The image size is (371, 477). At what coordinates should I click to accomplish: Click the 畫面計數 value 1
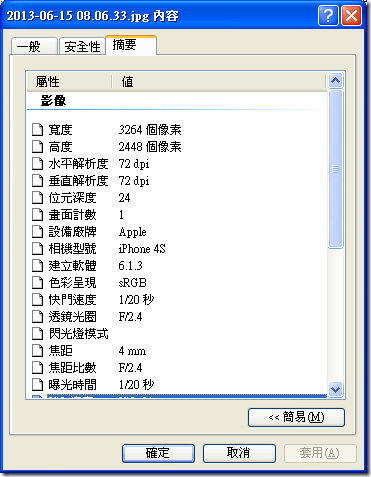(x=121, y=215)
